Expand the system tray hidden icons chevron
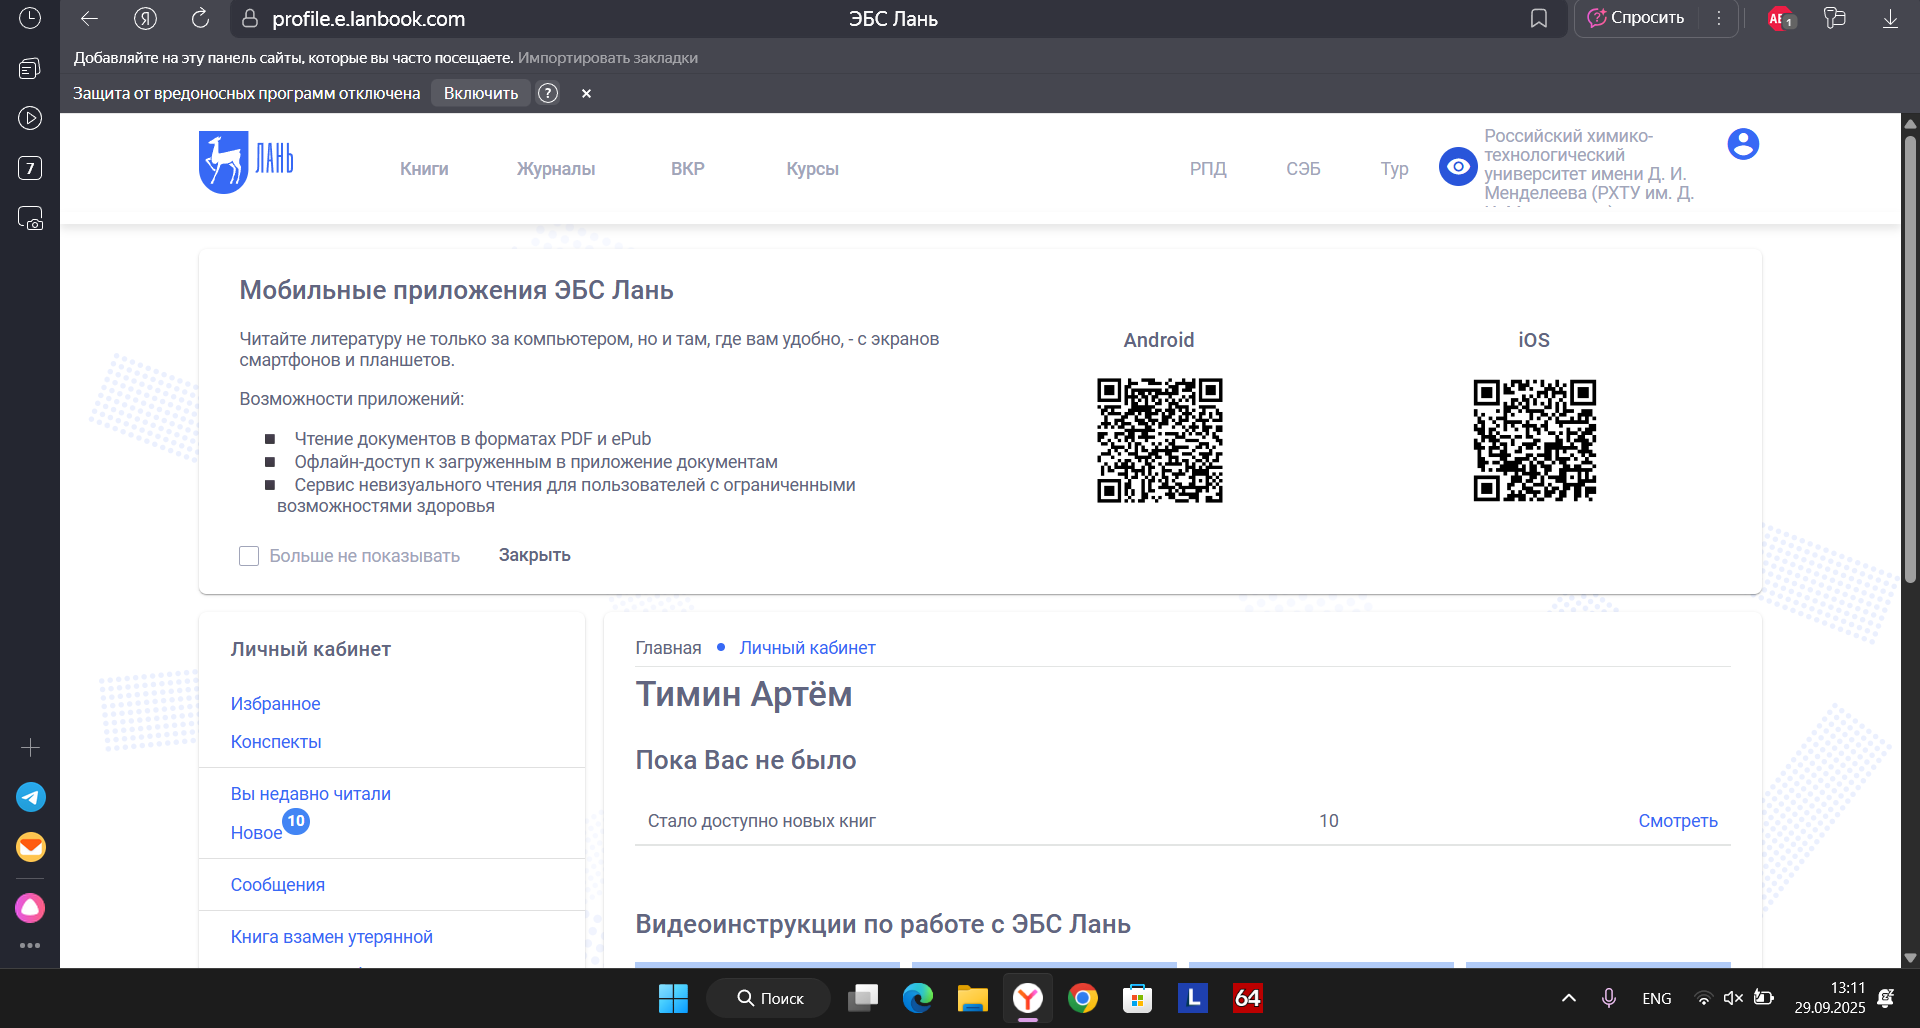This screenshot has height=1028, width=1920. (x=1569, y=998)
